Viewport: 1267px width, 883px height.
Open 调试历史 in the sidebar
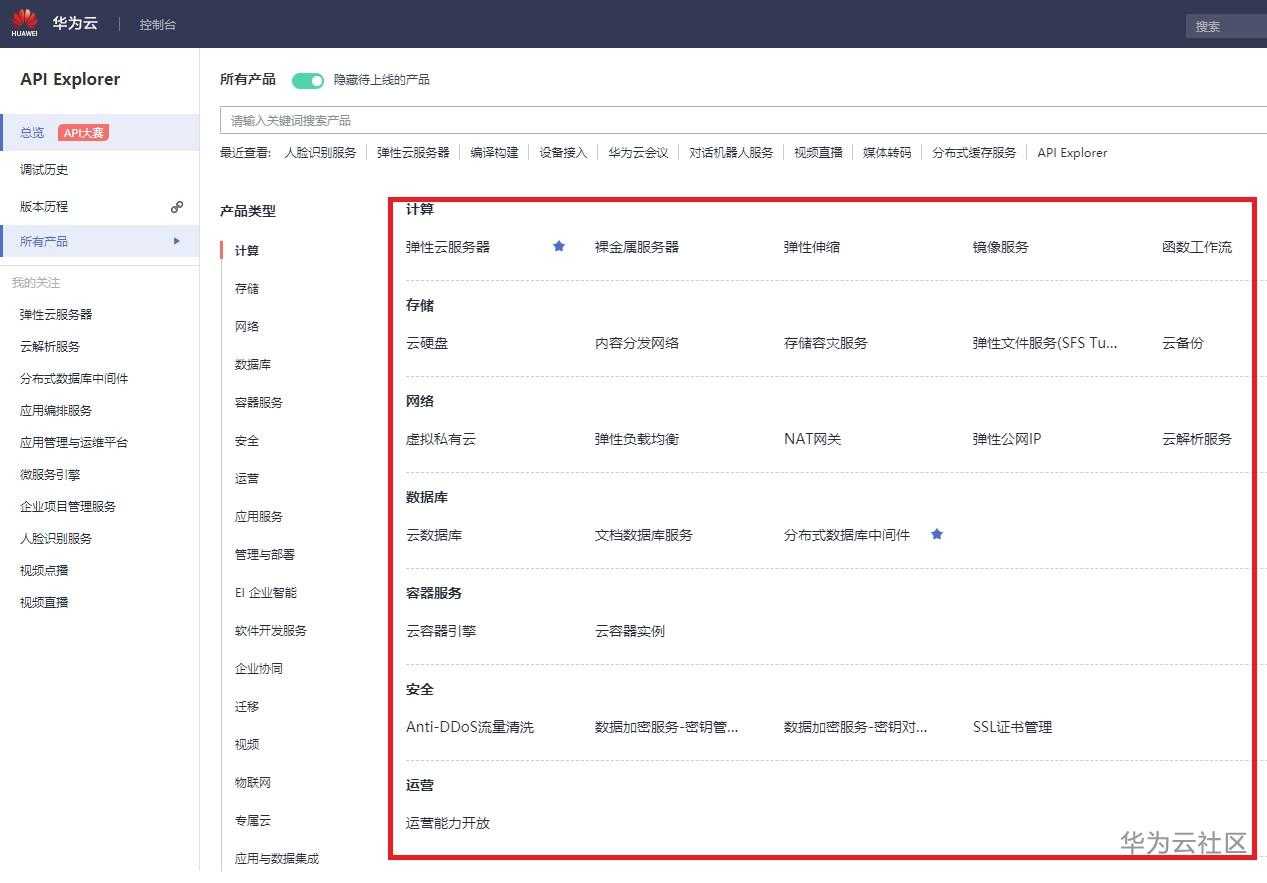[x=44, y=169]
